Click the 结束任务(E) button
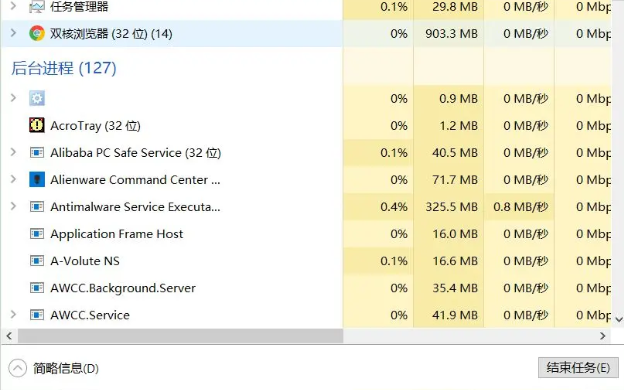624x390 pixels. tap(578, 367)
